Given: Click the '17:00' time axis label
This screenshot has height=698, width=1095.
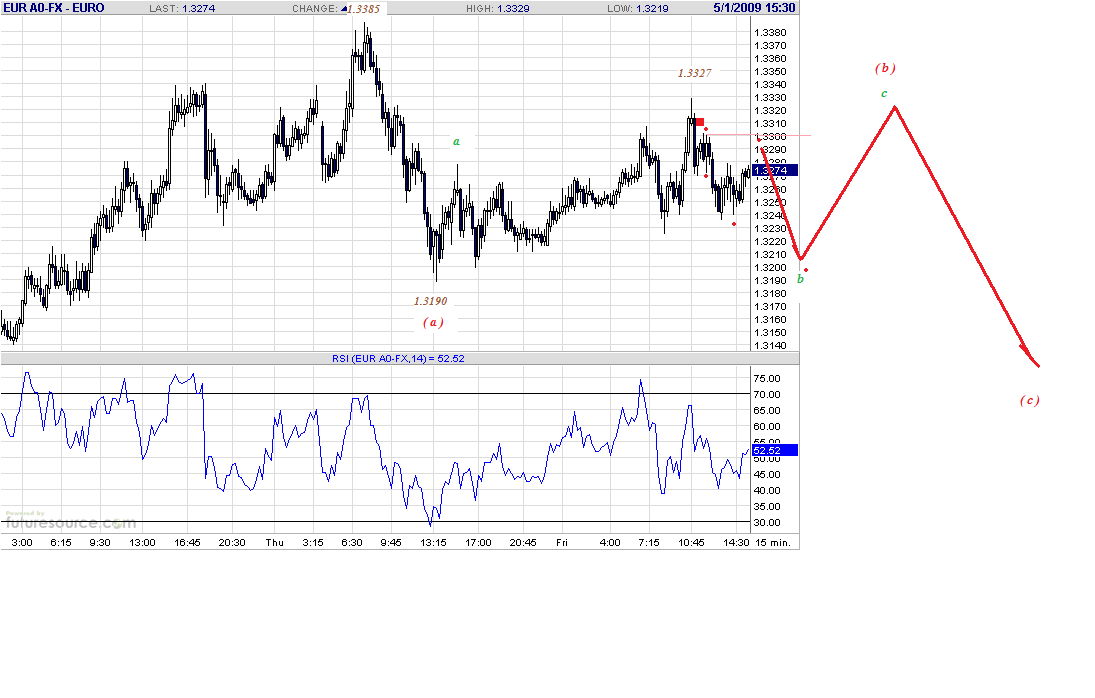Looking at the screenshot, I should tap(478, 542).
